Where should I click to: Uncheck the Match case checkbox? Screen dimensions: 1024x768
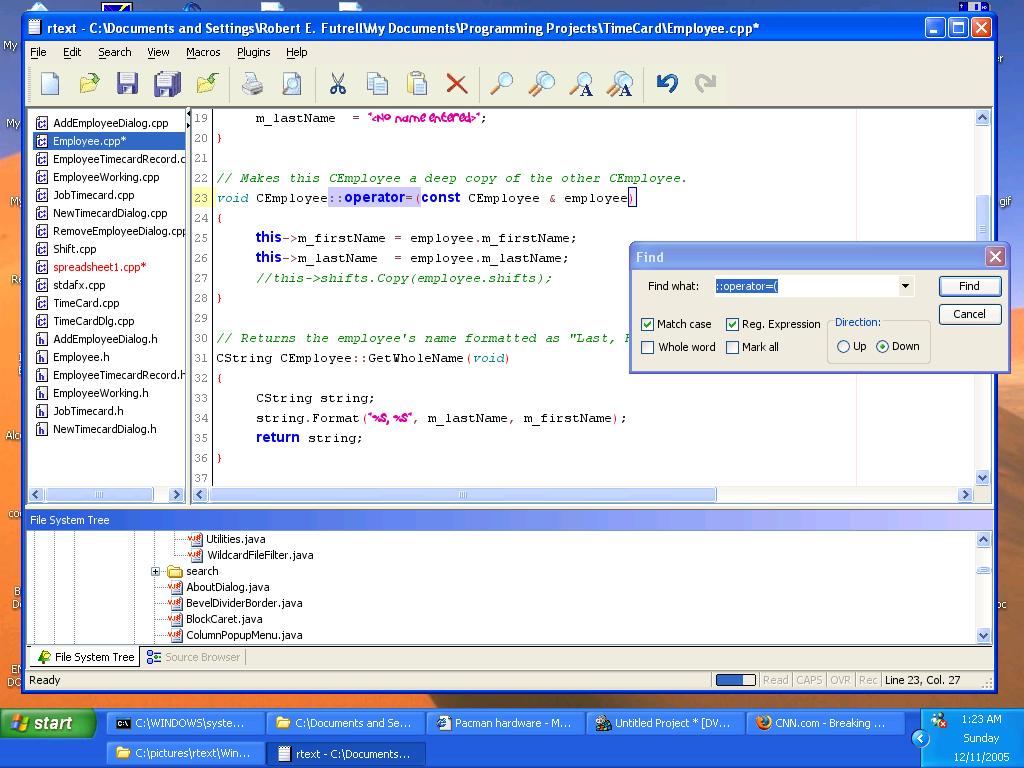[x=648, y=324]
